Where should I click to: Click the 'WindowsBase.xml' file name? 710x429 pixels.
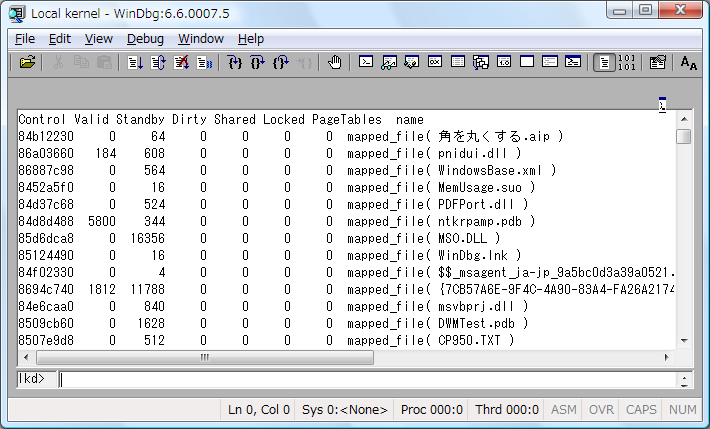pyautogui.click(x=490, y=171)
